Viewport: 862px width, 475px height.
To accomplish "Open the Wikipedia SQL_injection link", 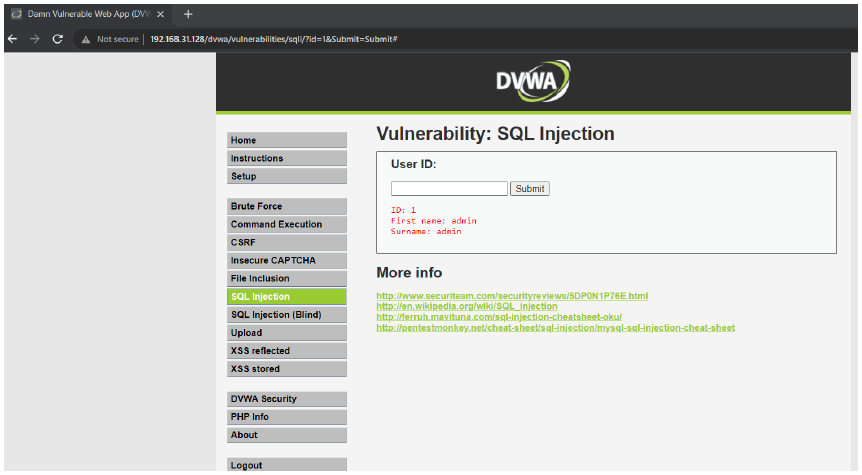I will point(467,306).
